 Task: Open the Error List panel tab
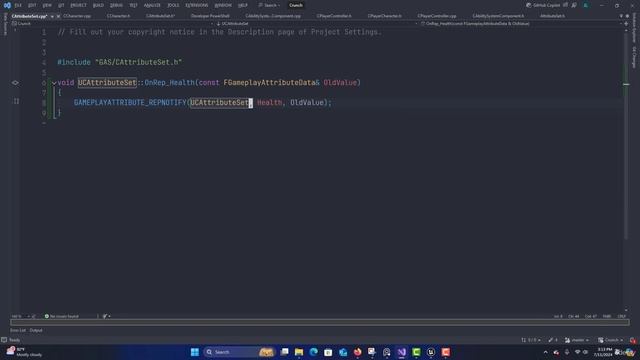pyautogui.click(x=18, y=330)
